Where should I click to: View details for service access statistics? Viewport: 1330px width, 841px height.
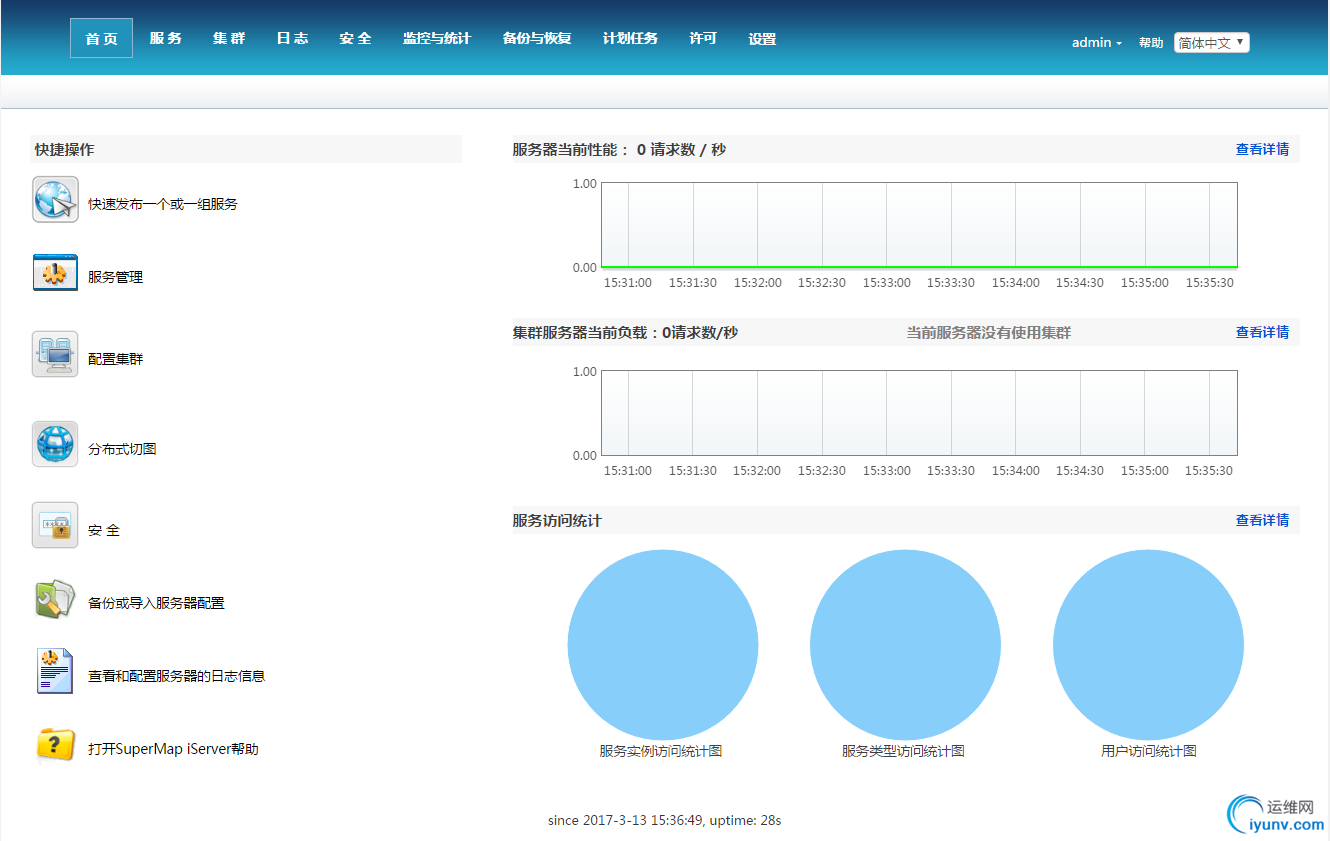[1262, 520]
